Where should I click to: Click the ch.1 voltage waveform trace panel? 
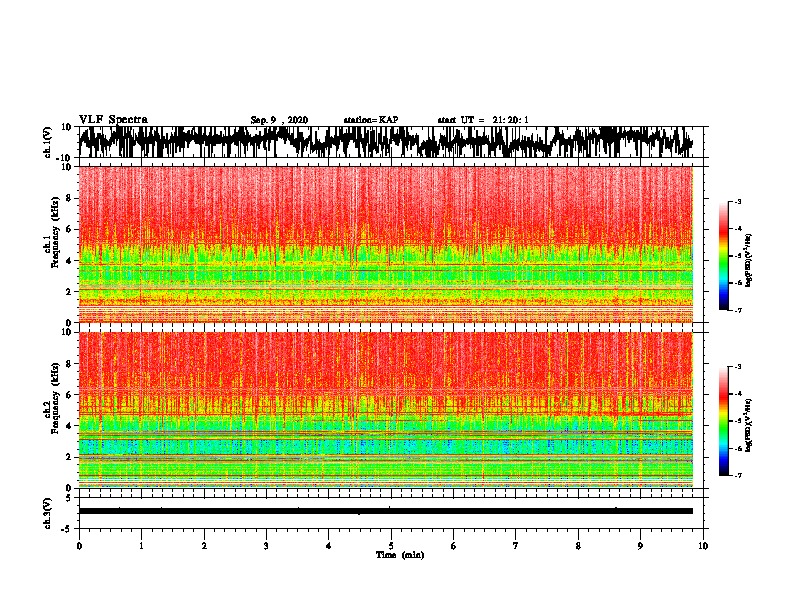coord(390,142)
